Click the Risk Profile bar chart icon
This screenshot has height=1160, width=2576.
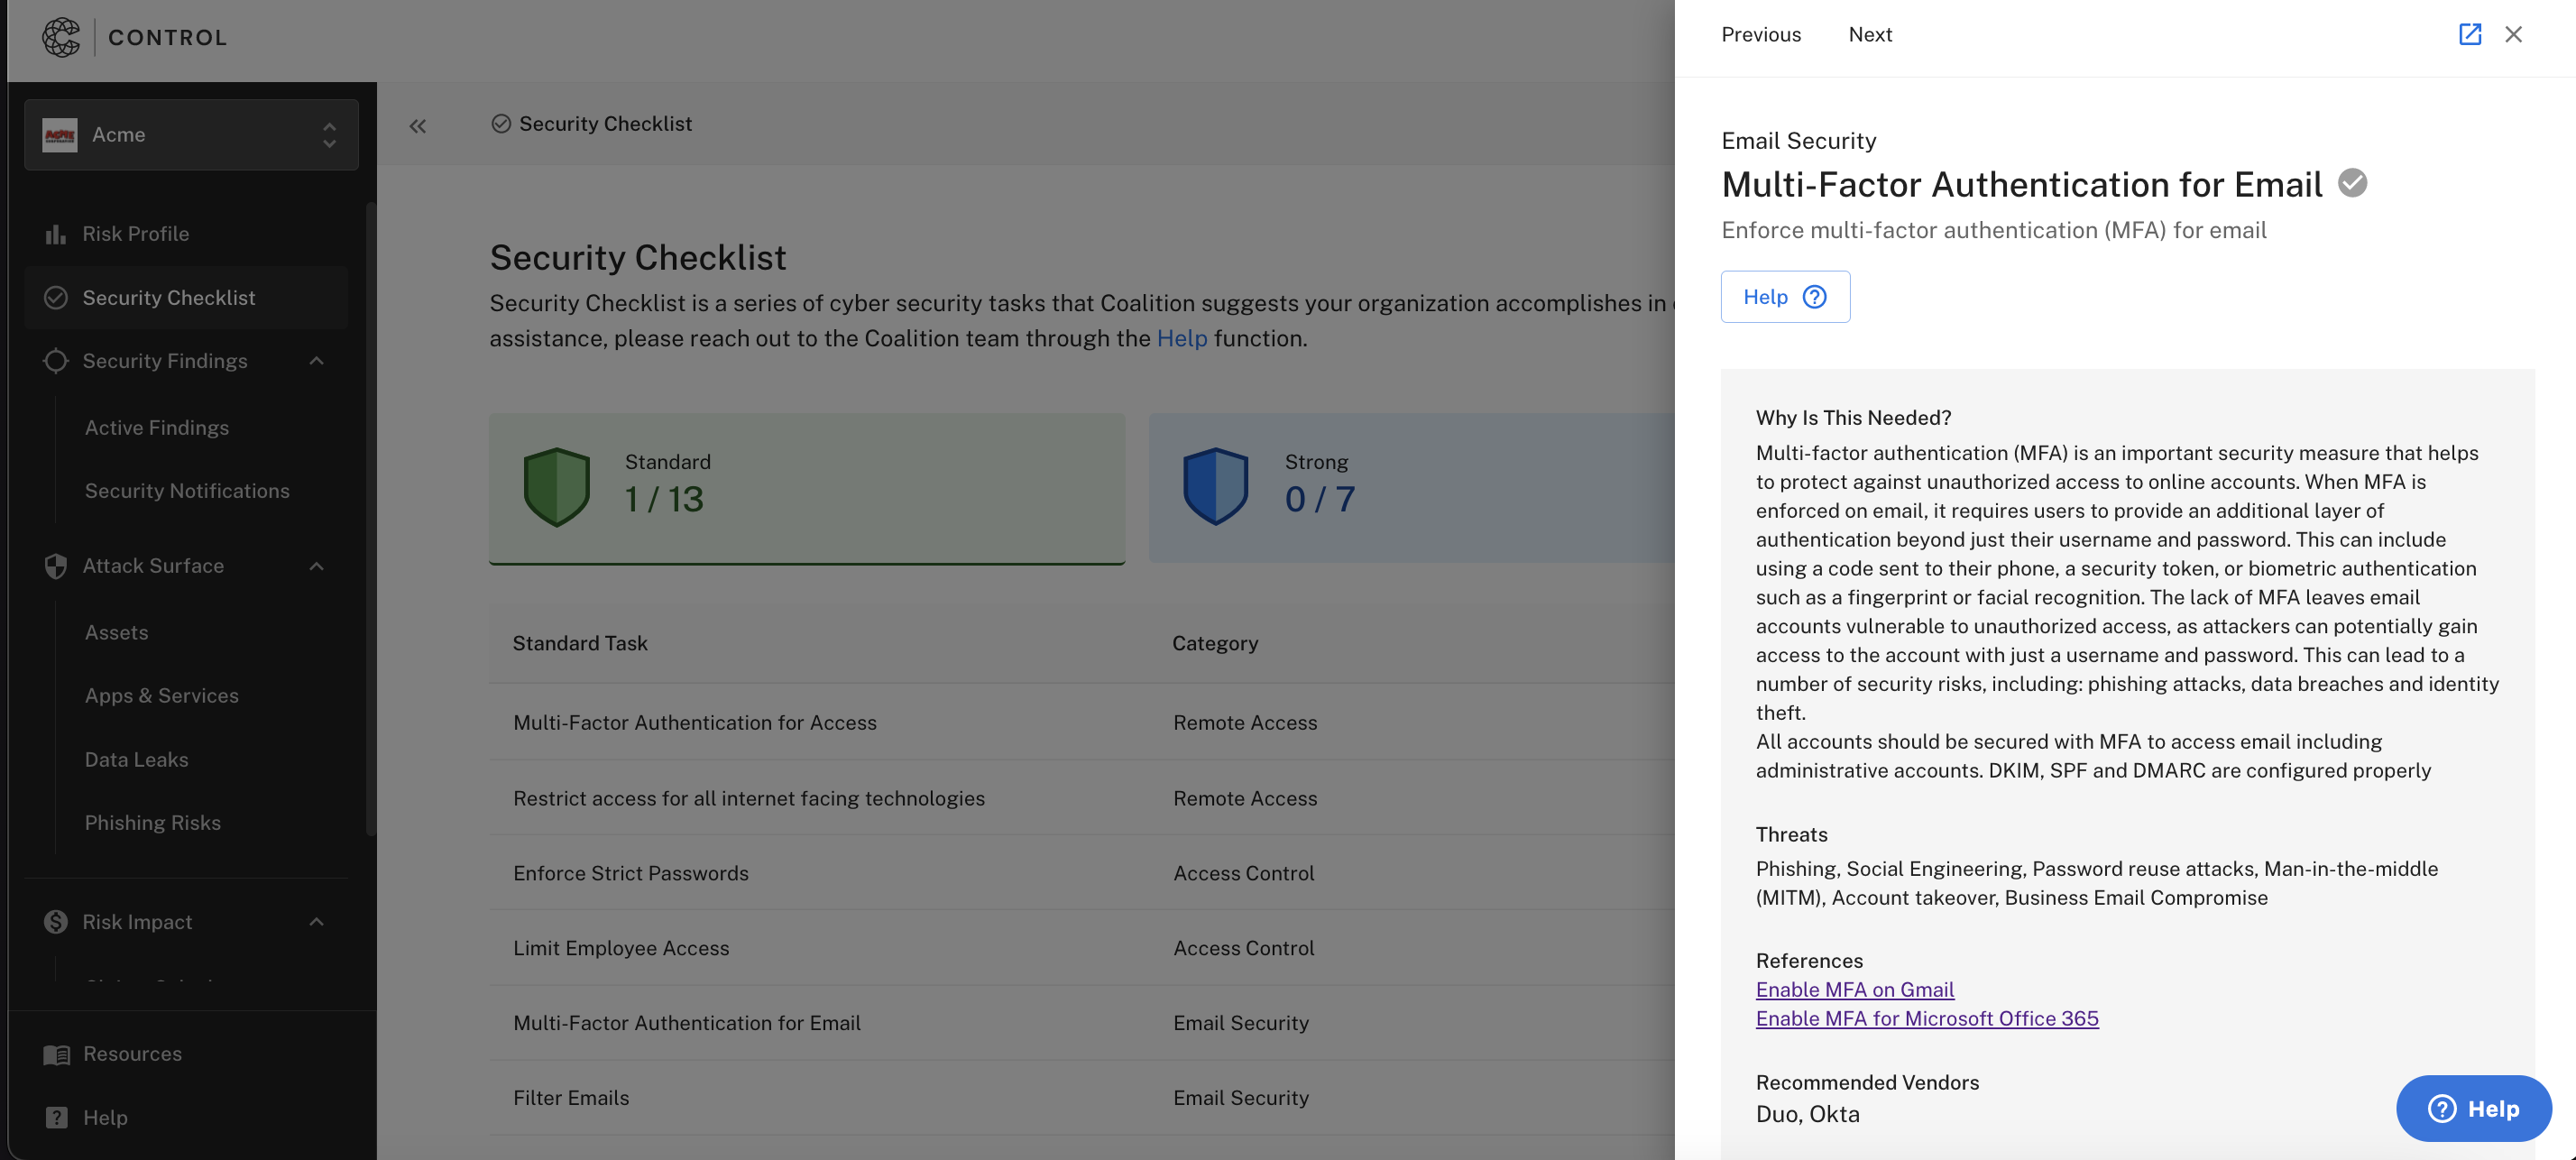tap(56, 234)
